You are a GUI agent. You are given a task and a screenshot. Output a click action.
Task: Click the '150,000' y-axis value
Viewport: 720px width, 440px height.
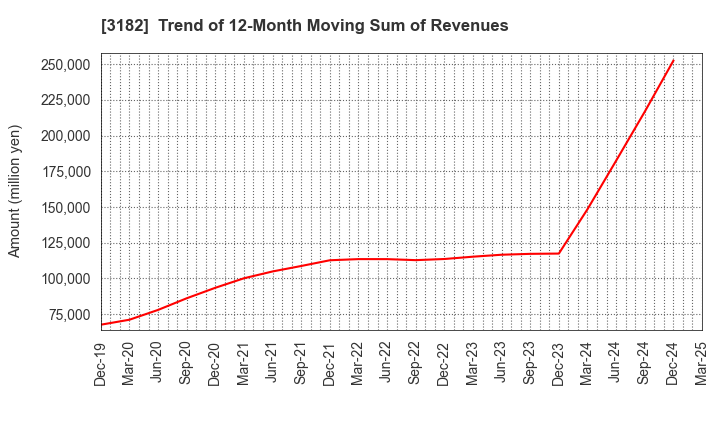67,208
